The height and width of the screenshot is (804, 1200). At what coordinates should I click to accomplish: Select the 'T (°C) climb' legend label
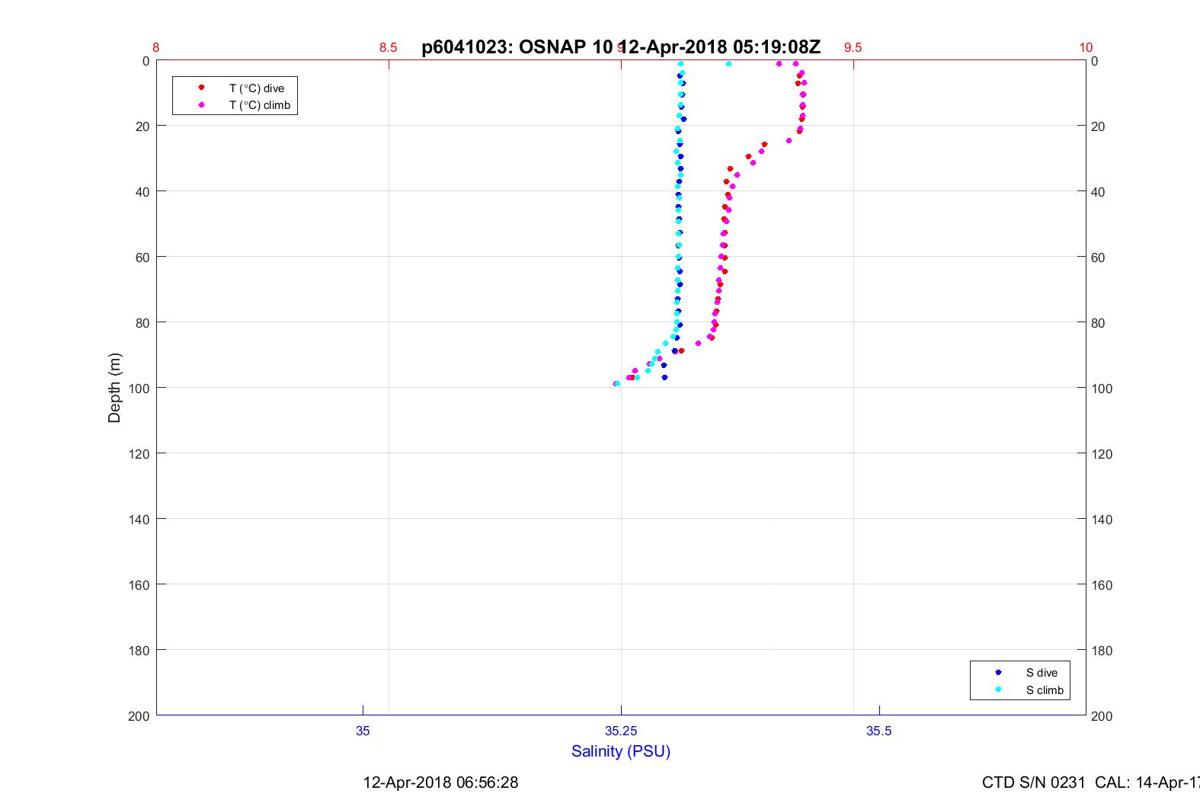point(260,104)
